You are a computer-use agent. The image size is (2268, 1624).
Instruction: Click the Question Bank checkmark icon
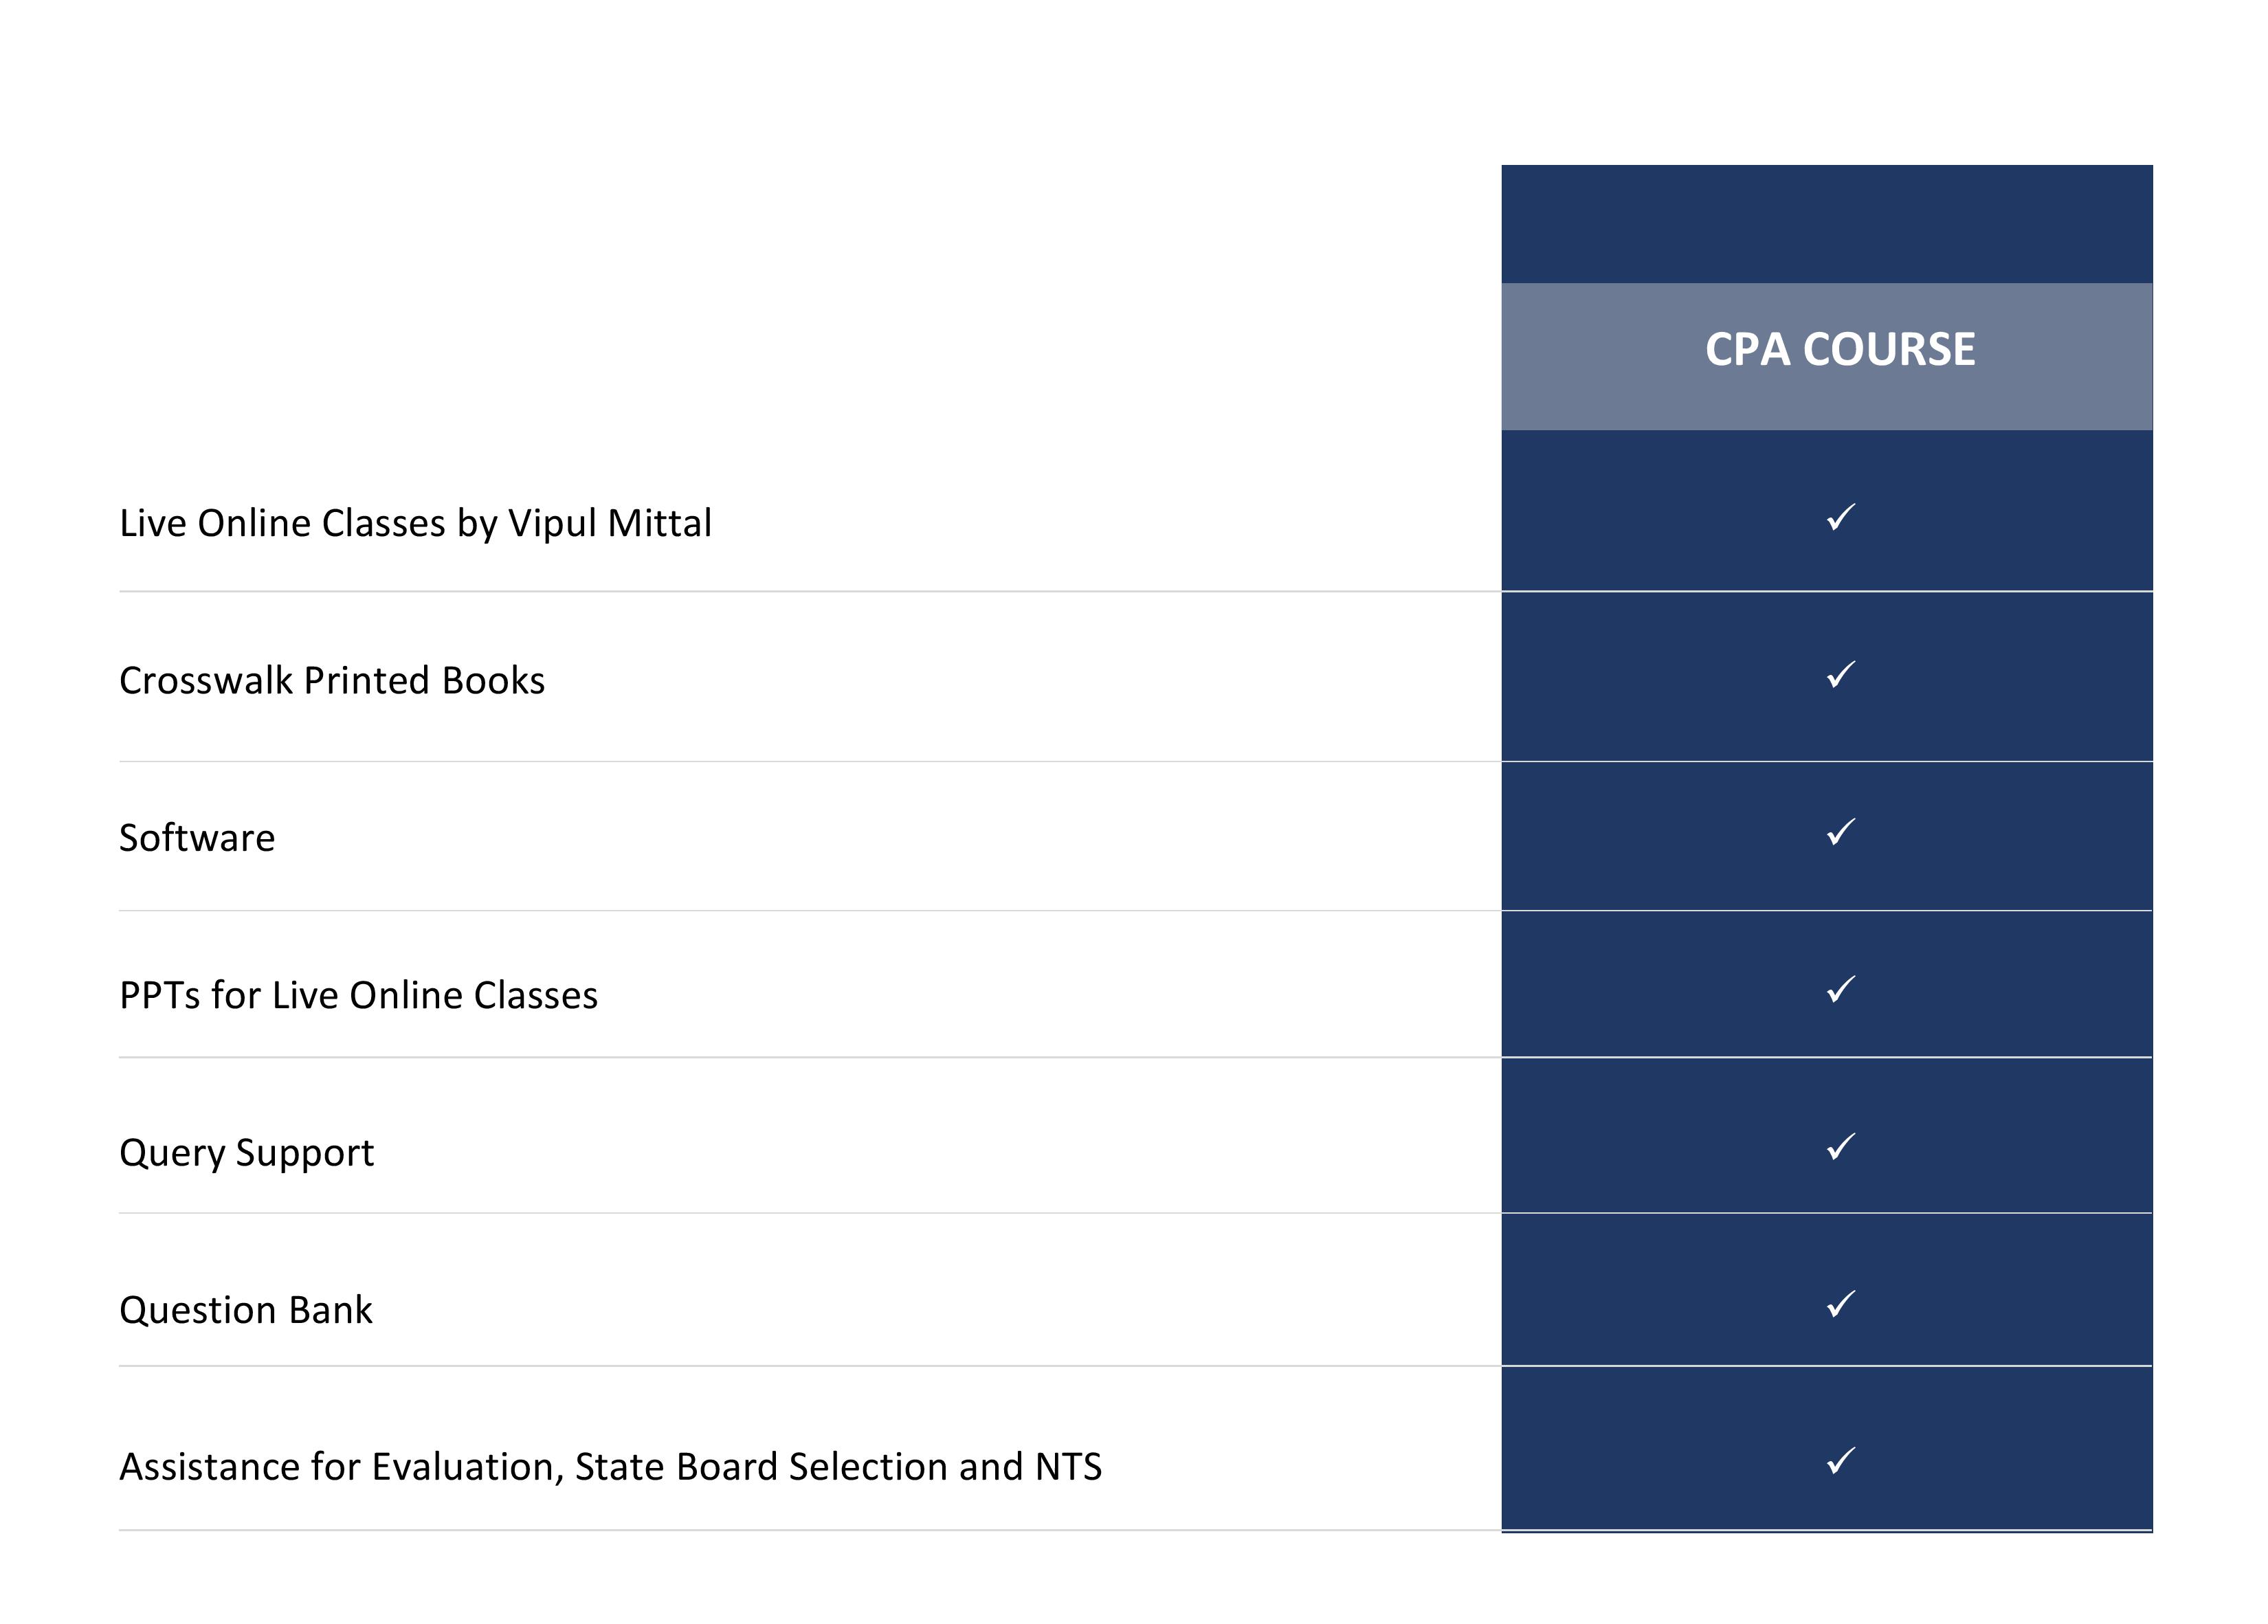[1840, 1304]
